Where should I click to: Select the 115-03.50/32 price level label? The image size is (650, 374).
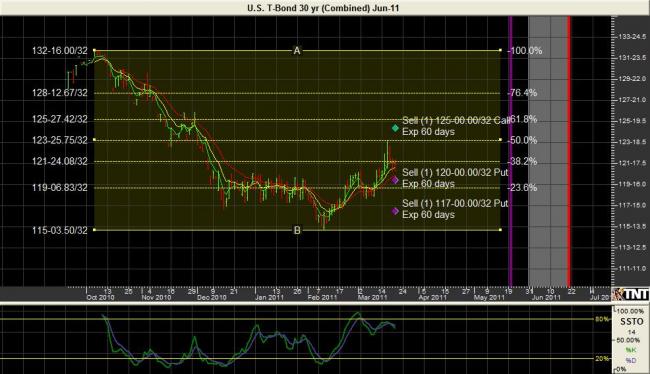click(x=60, y=230)
